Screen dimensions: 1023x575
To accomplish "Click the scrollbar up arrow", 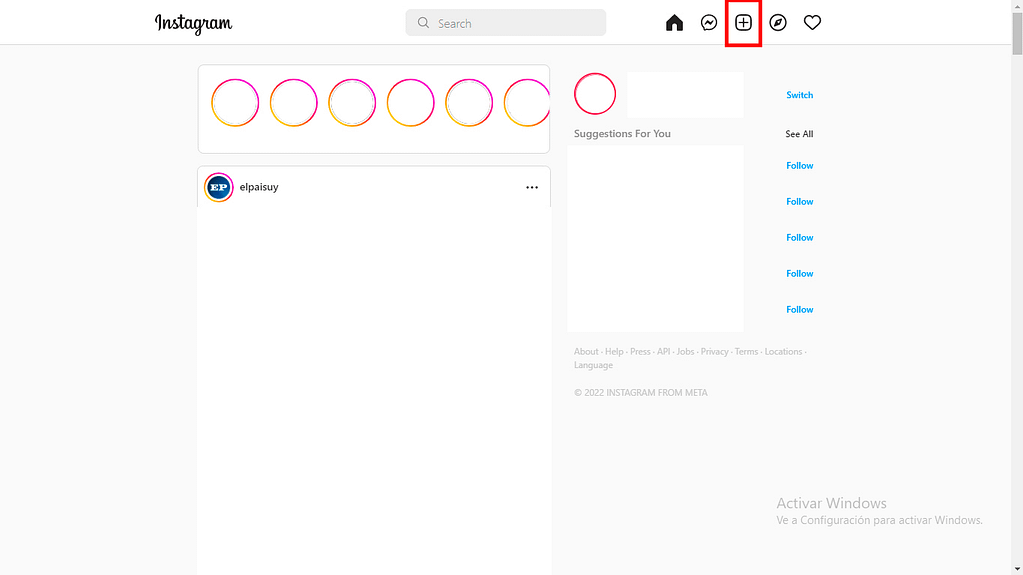I will tap(1017, 5).
